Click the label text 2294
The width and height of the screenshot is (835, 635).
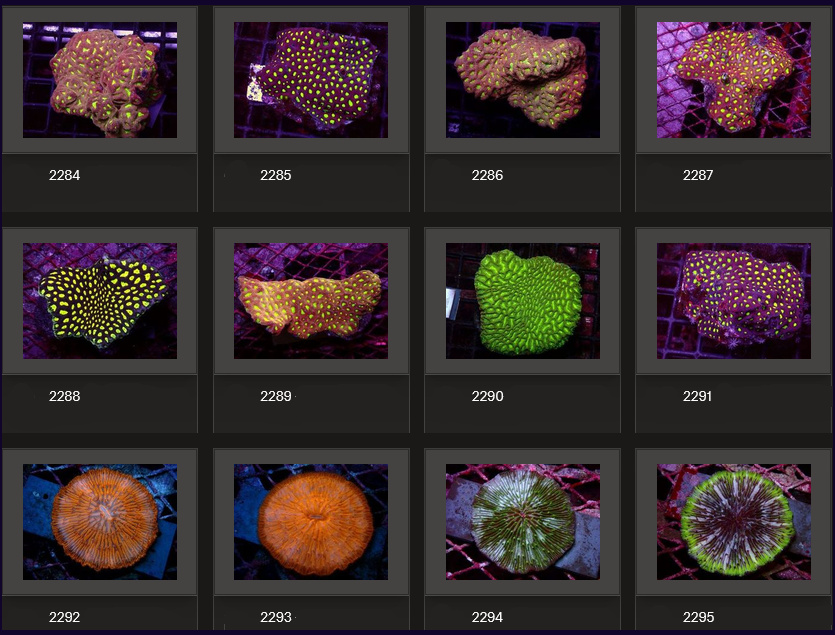coord(487,617)
